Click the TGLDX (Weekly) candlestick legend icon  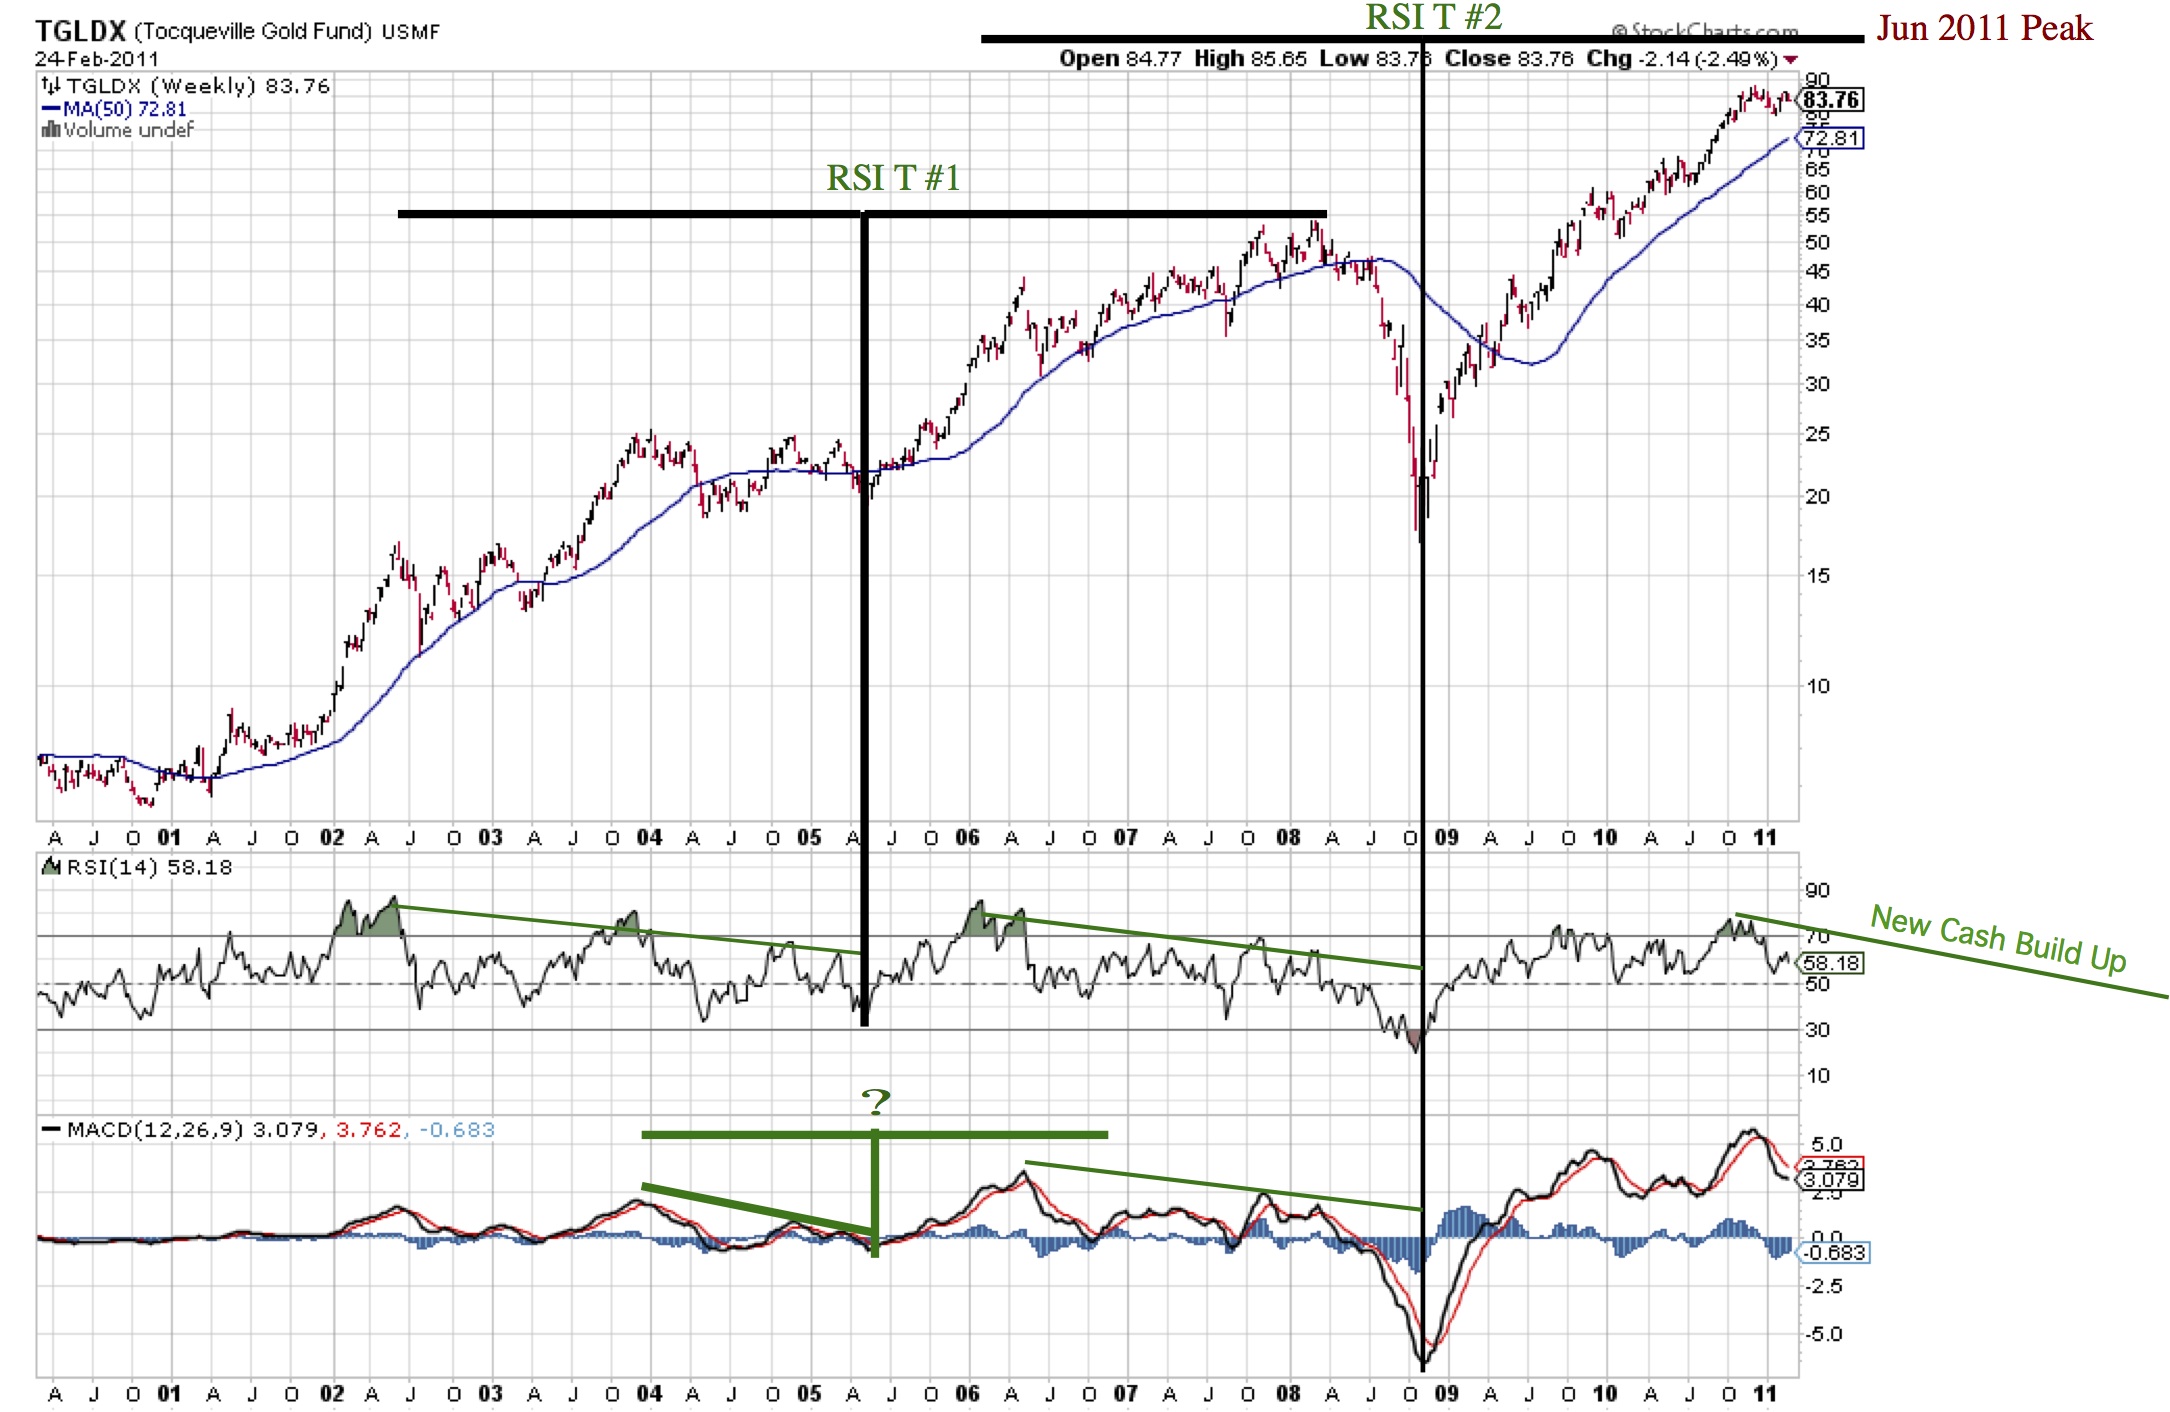tap(51, 87)
